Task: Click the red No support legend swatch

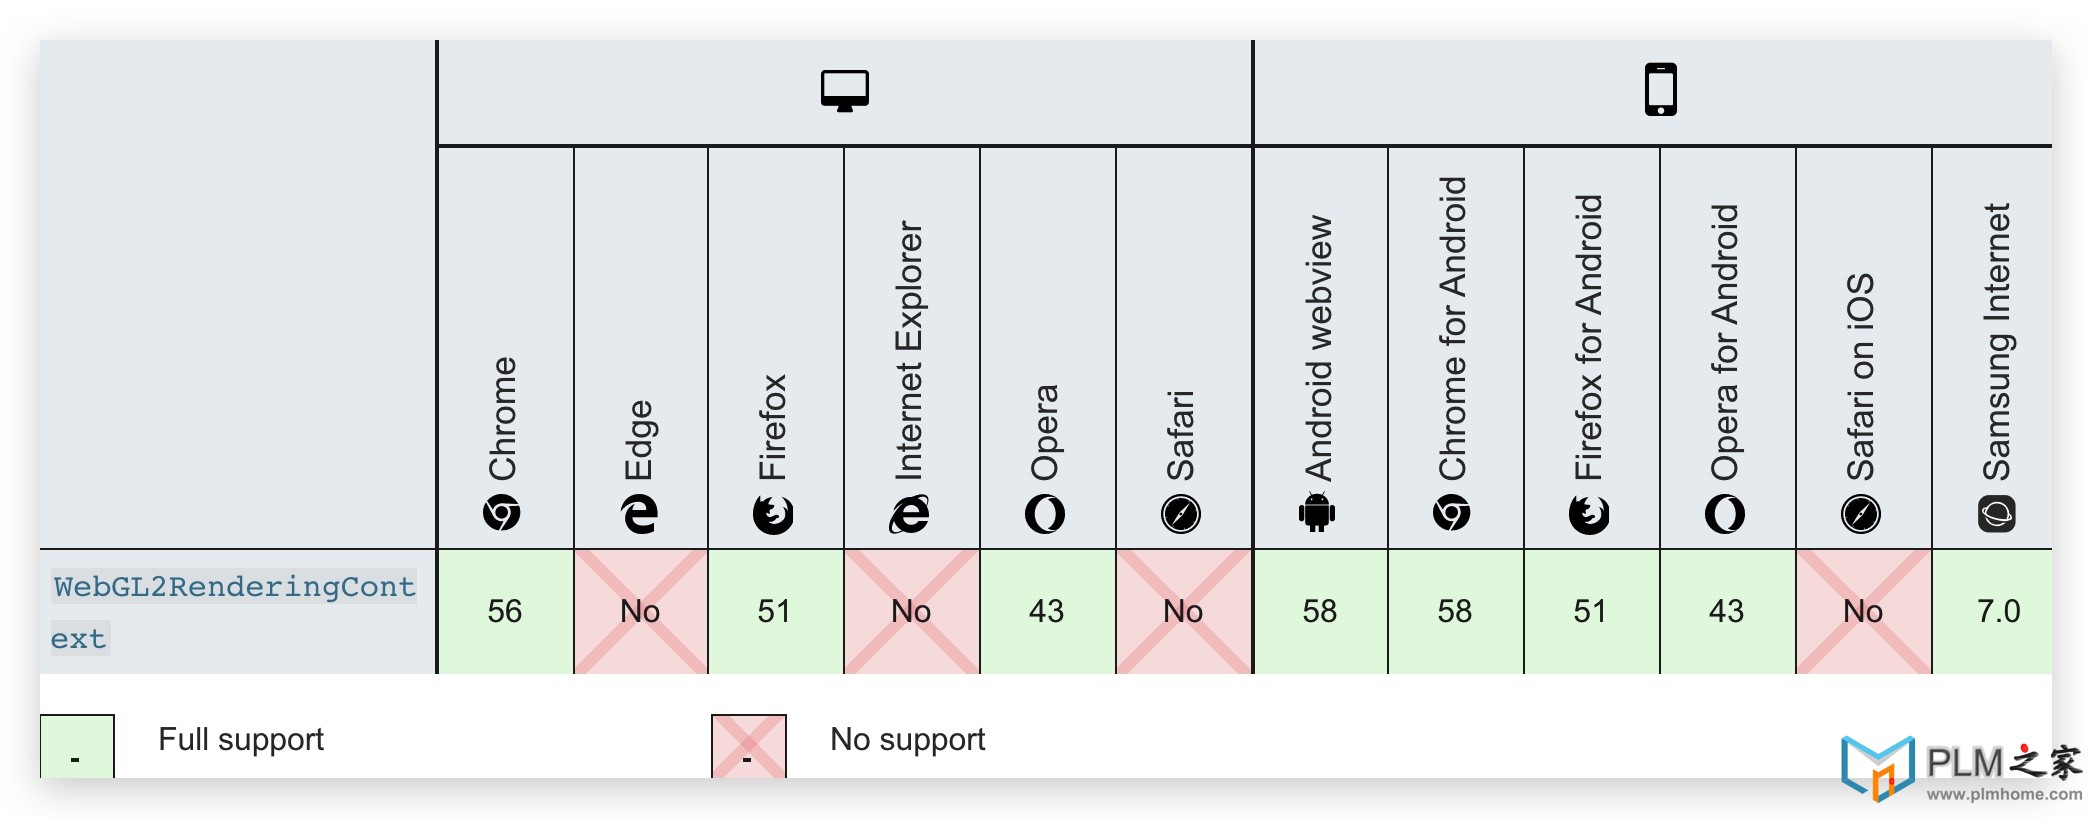Action: click(749, 746)
